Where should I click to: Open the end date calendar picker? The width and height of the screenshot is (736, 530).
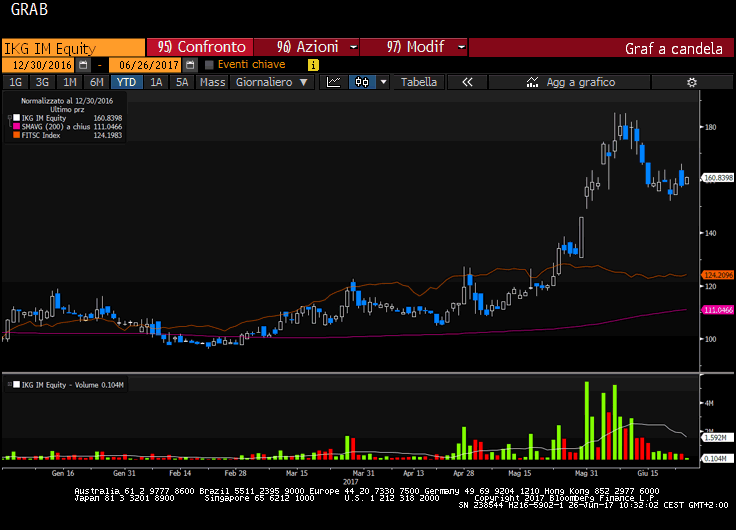[x=190, y=64]
